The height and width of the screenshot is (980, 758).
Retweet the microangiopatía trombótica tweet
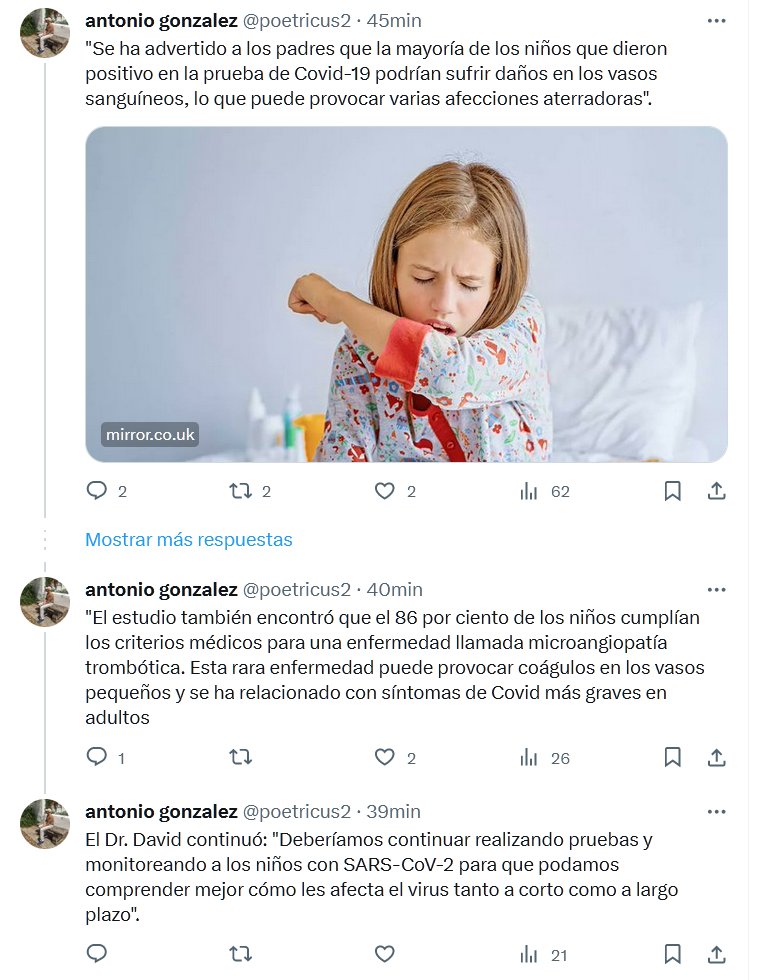click(241, 758)
